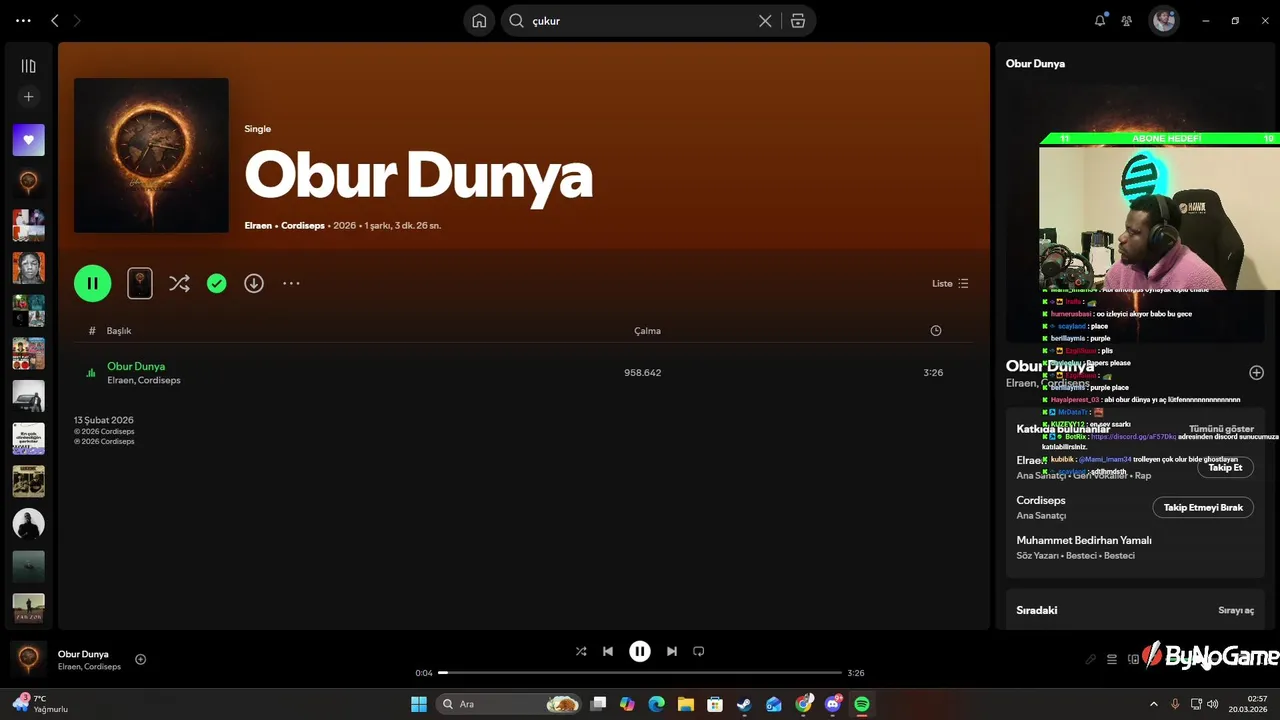Viewport: 1280px width, 720px height.
Task: Open the queue icon in the player bar
Action: [x=1111, y=659]
